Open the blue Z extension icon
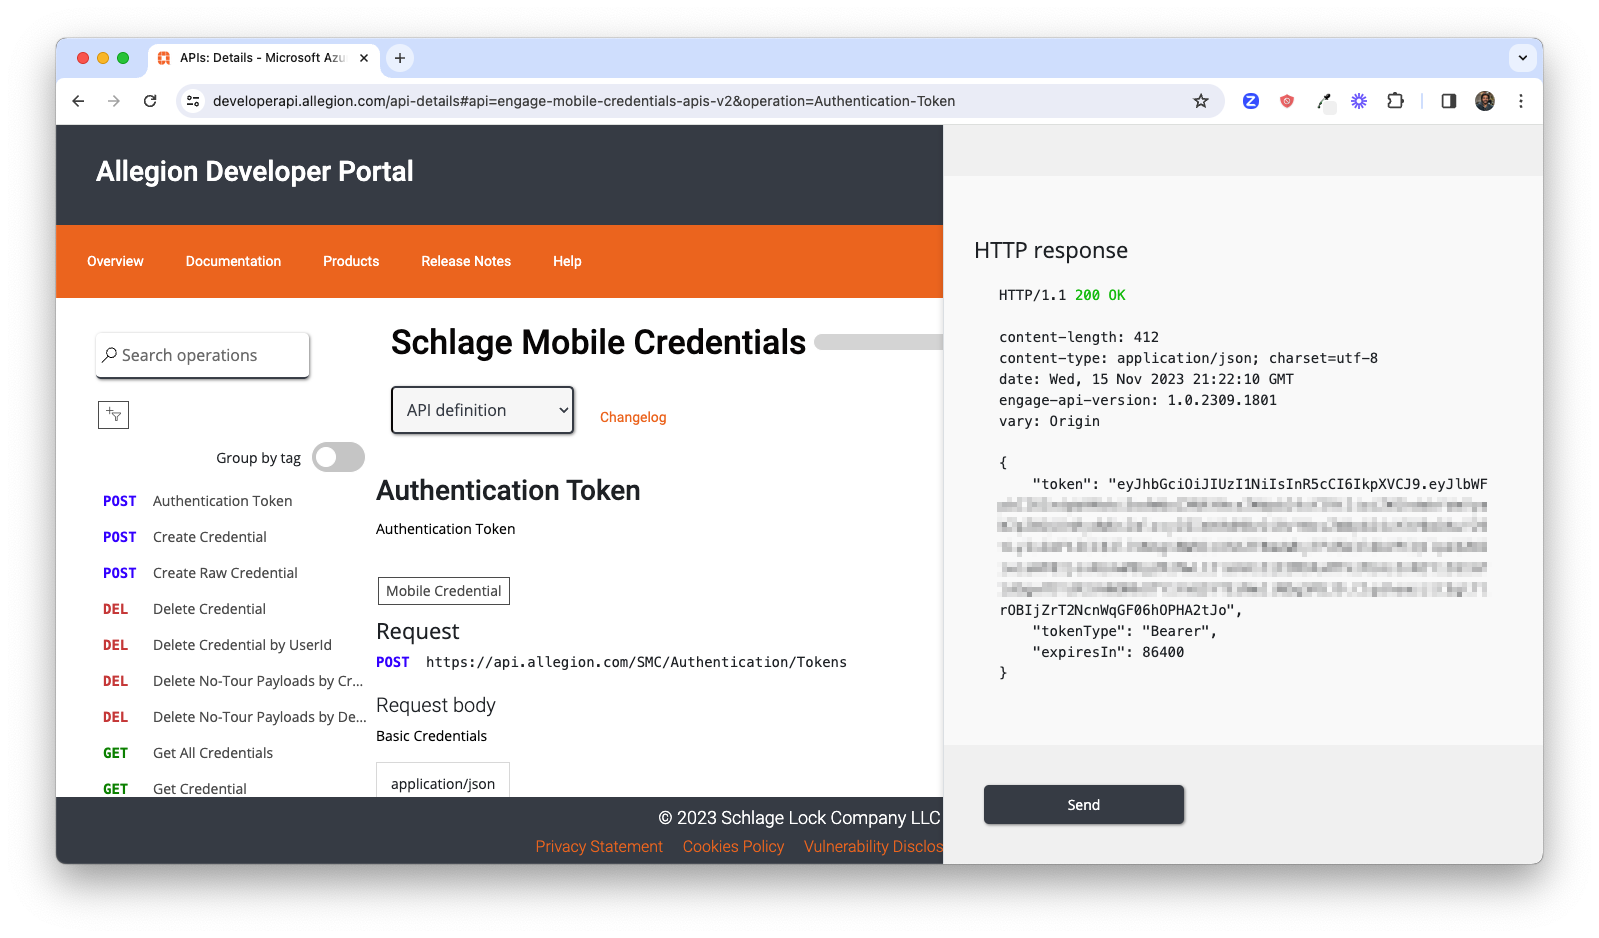 pyautogui.click(x=1251, y=101)
